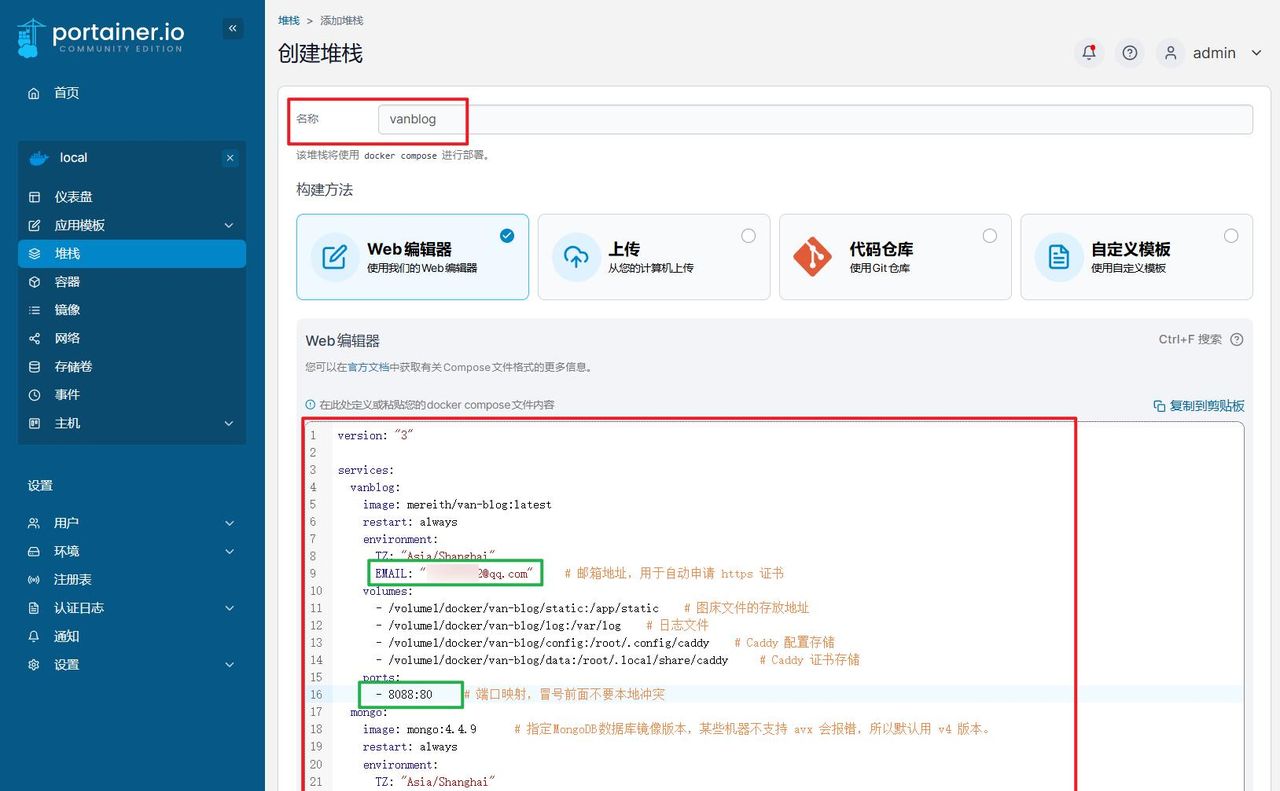Click the 设置 gear icon in sidebar
Screen dimensions: 1280x791
35,664
